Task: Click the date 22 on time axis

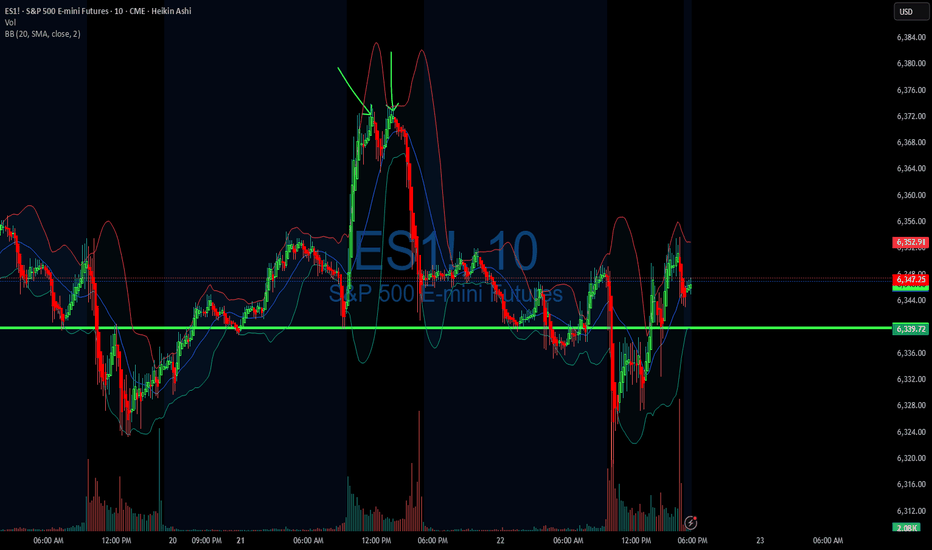Action: pyautogui.click(x=500, y=540)
